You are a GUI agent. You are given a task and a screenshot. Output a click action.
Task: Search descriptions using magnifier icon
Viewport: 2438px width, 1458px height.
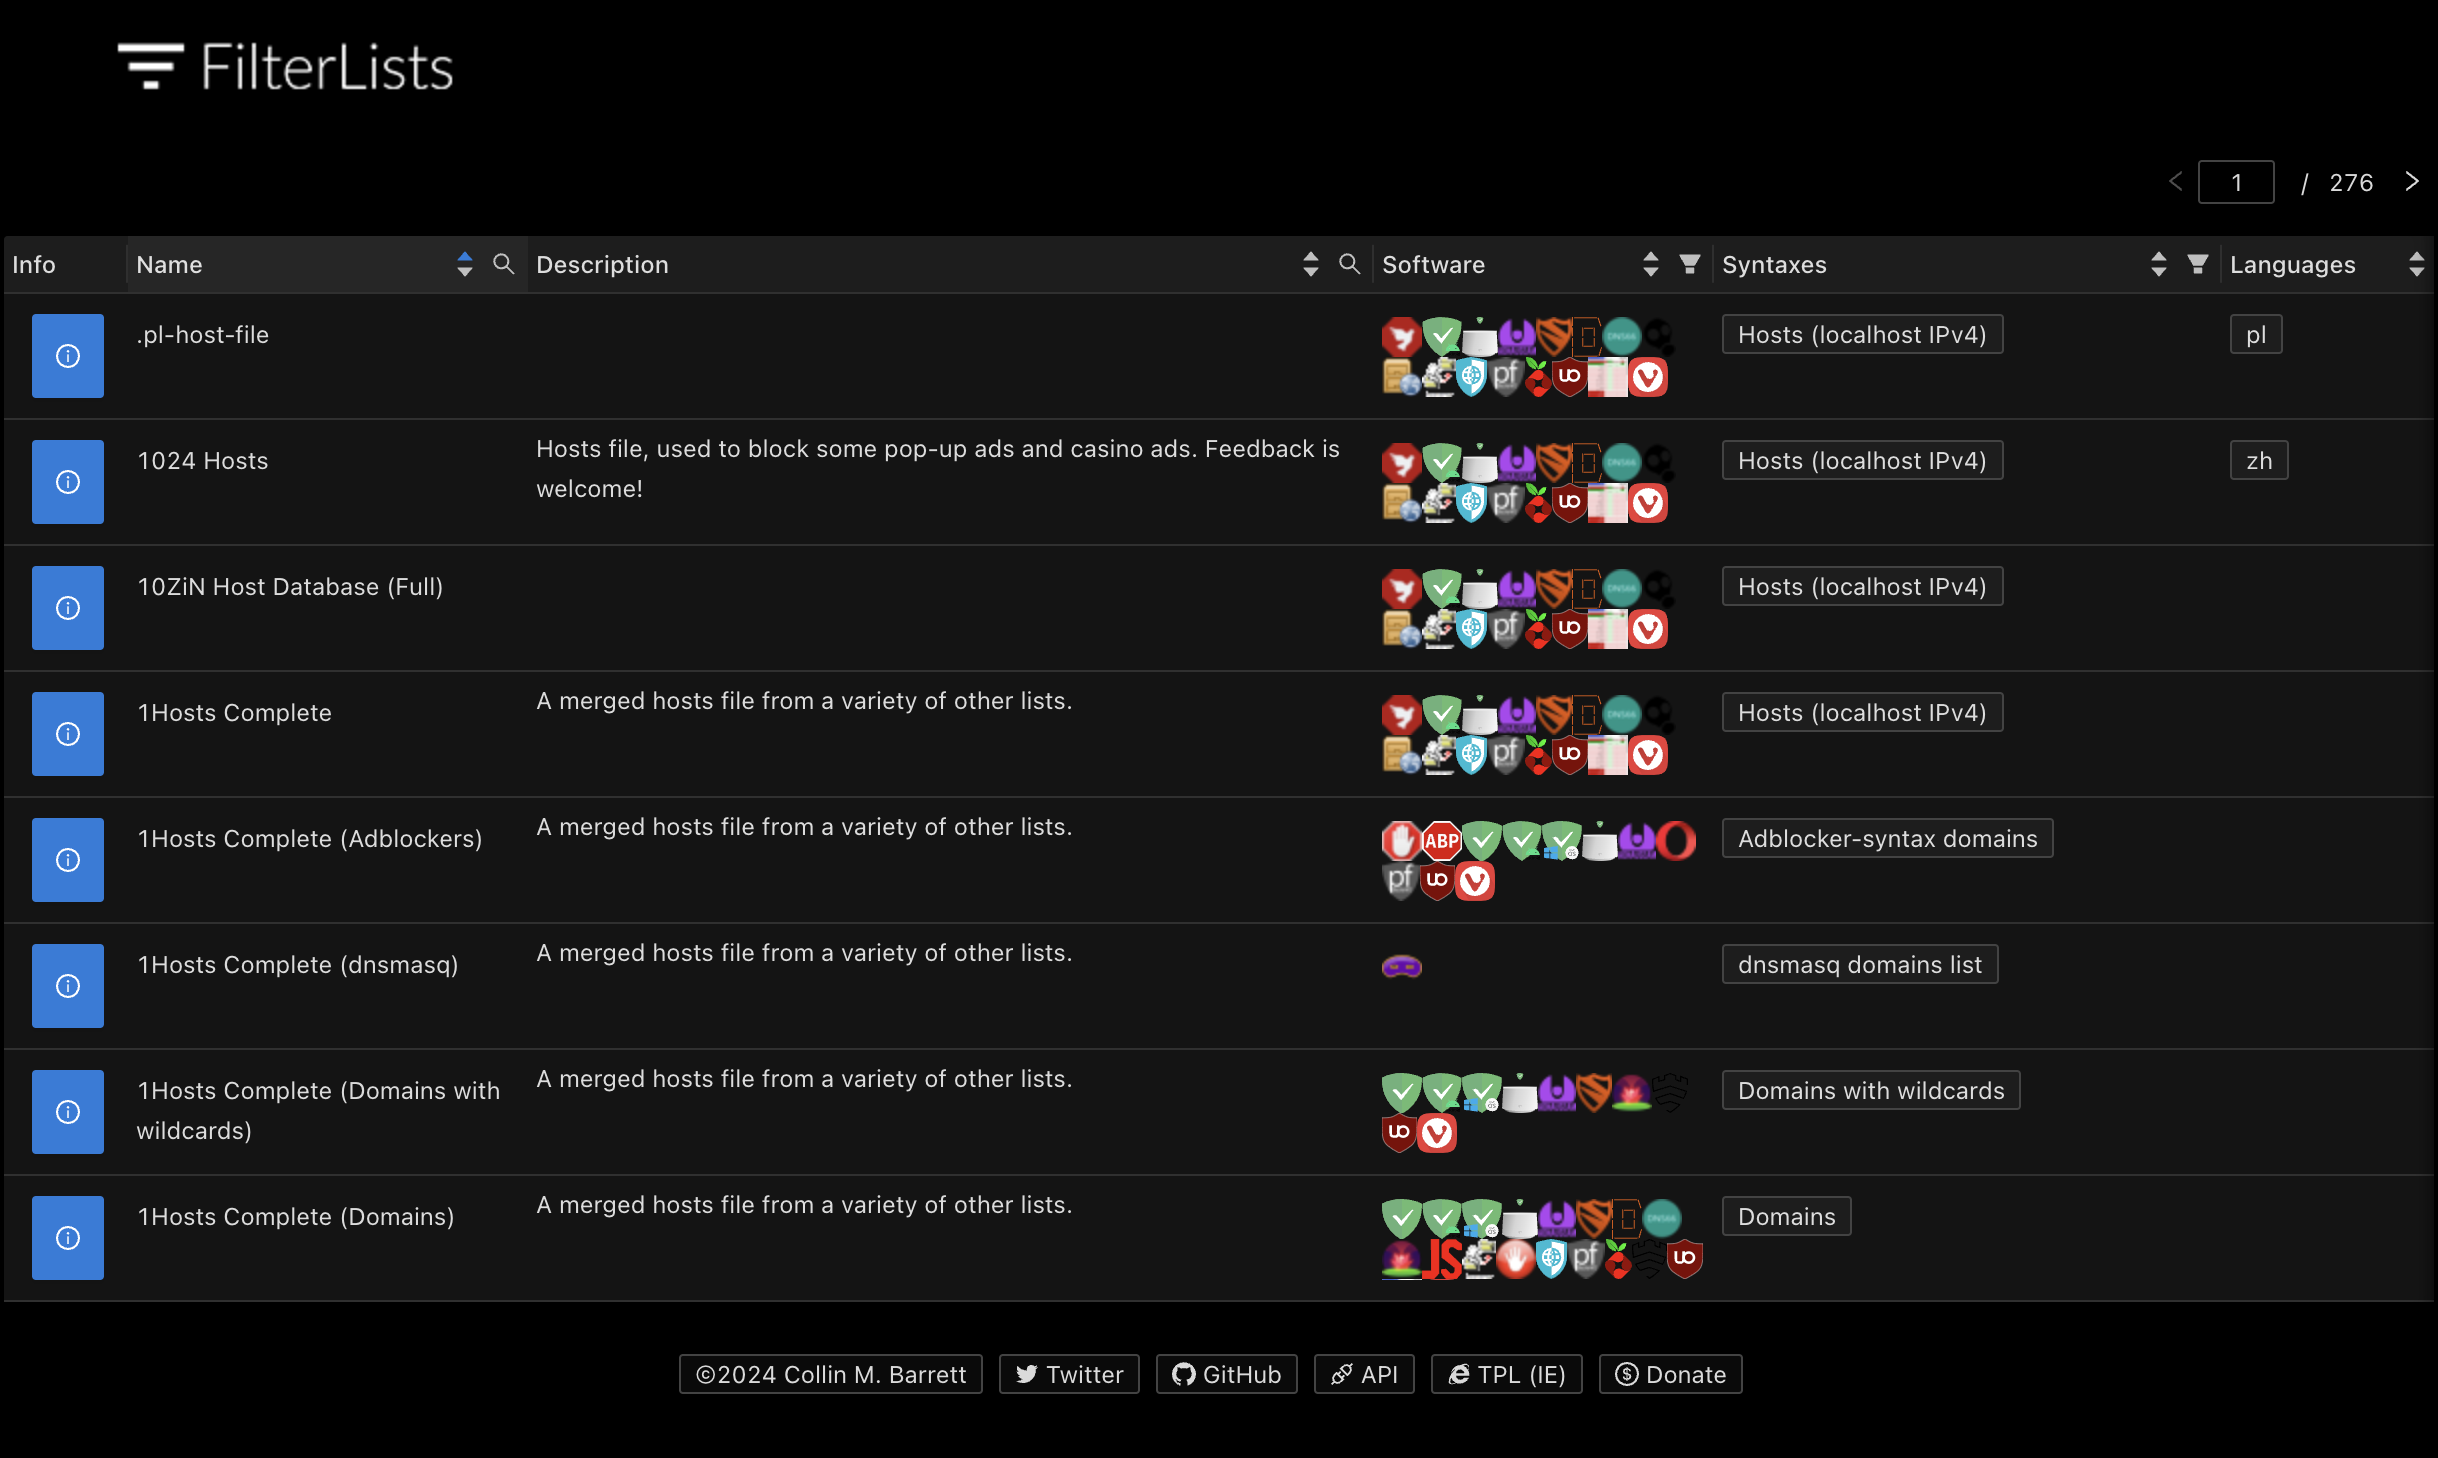[x=1350, y=264]
